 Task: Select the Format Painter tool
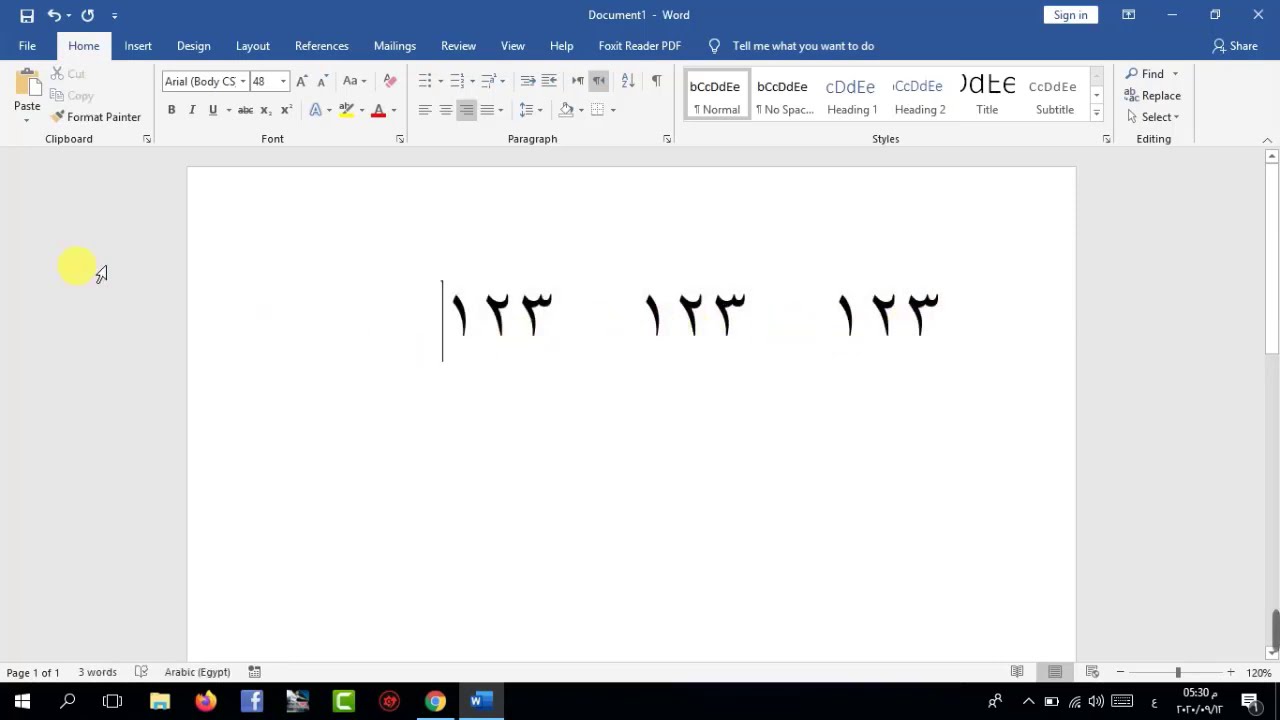(x=96, y=117)
